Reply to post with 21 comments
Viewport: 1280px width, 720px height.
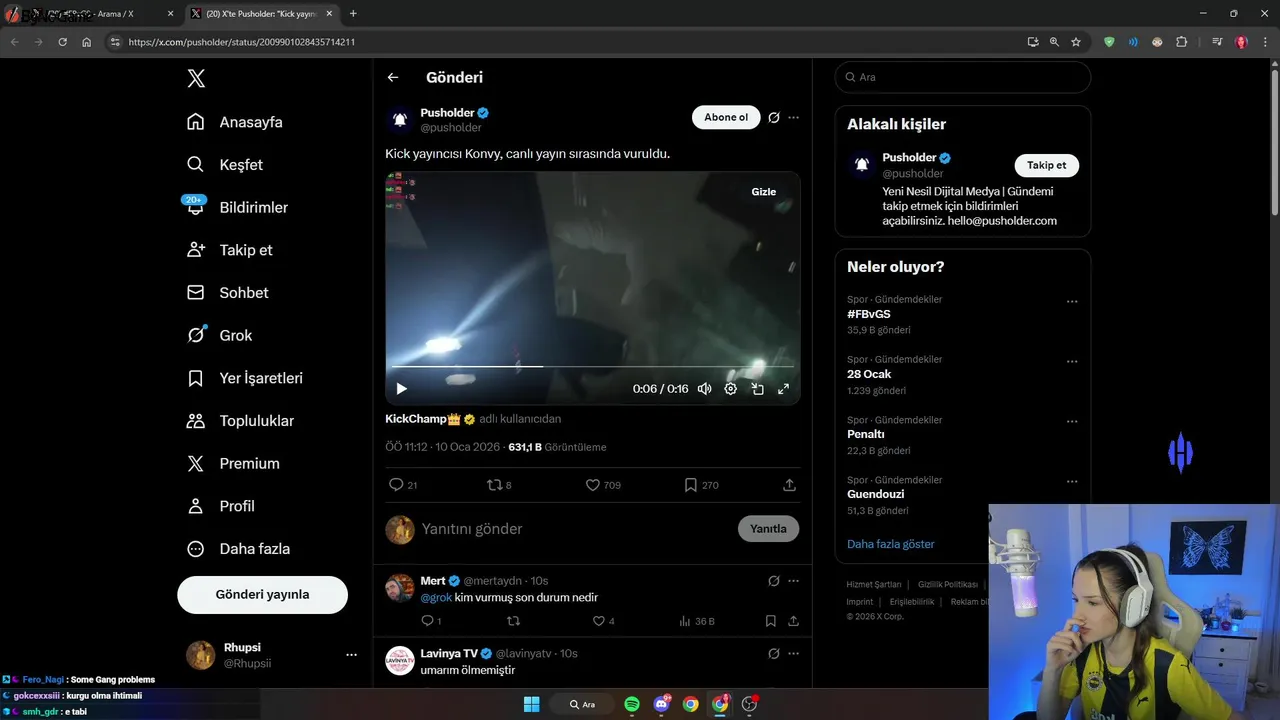pos(403,485)
